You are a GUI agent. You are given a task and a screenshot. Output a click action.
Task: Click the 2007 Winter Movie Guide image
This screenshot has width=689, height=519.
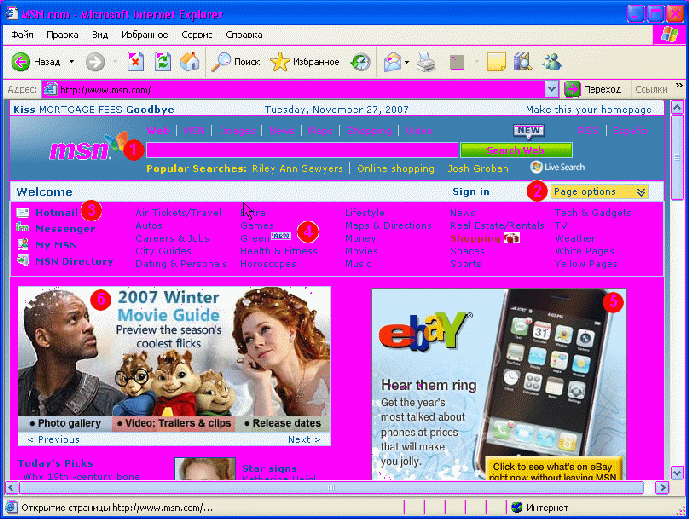click(174, 352)
